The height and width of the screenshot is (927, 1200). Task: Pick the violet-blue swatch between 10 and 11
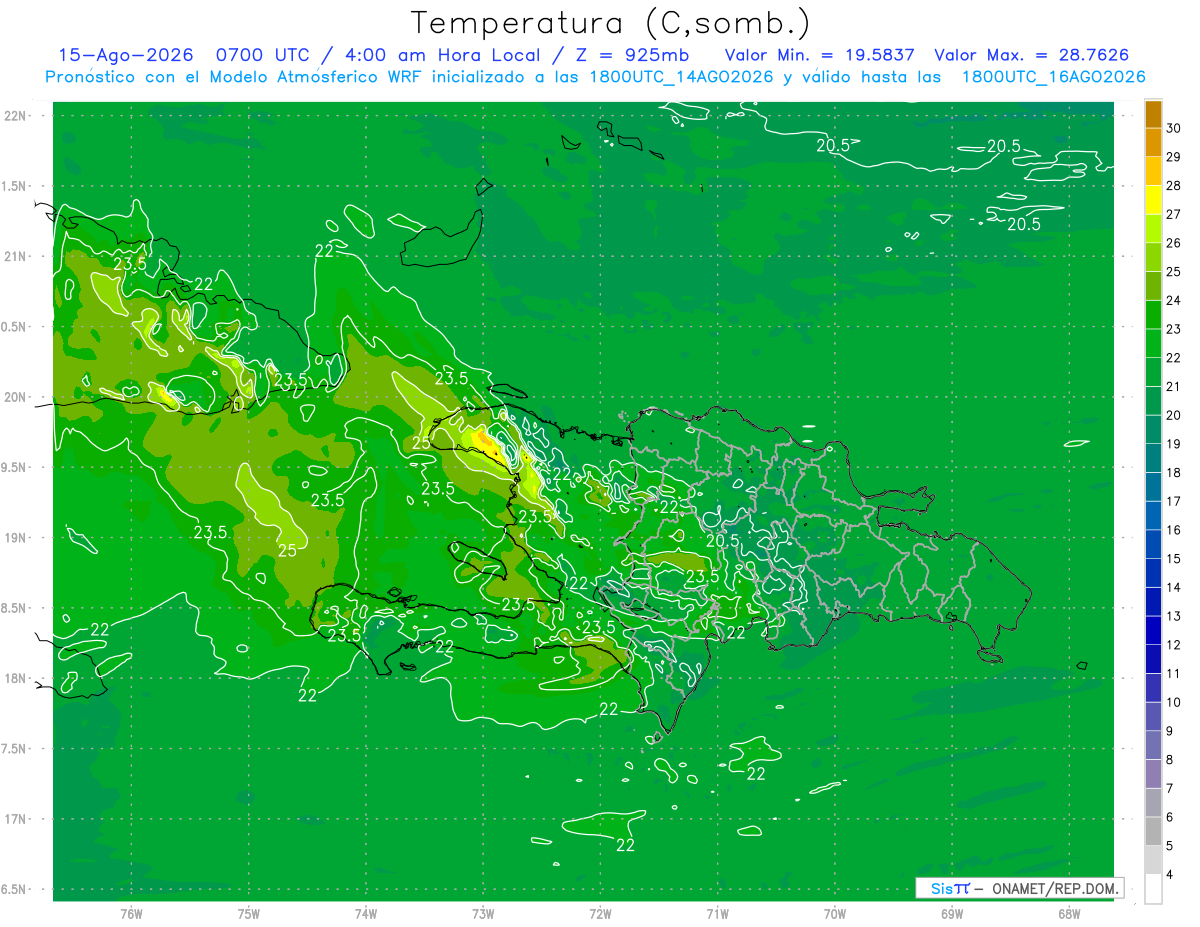1153,688
